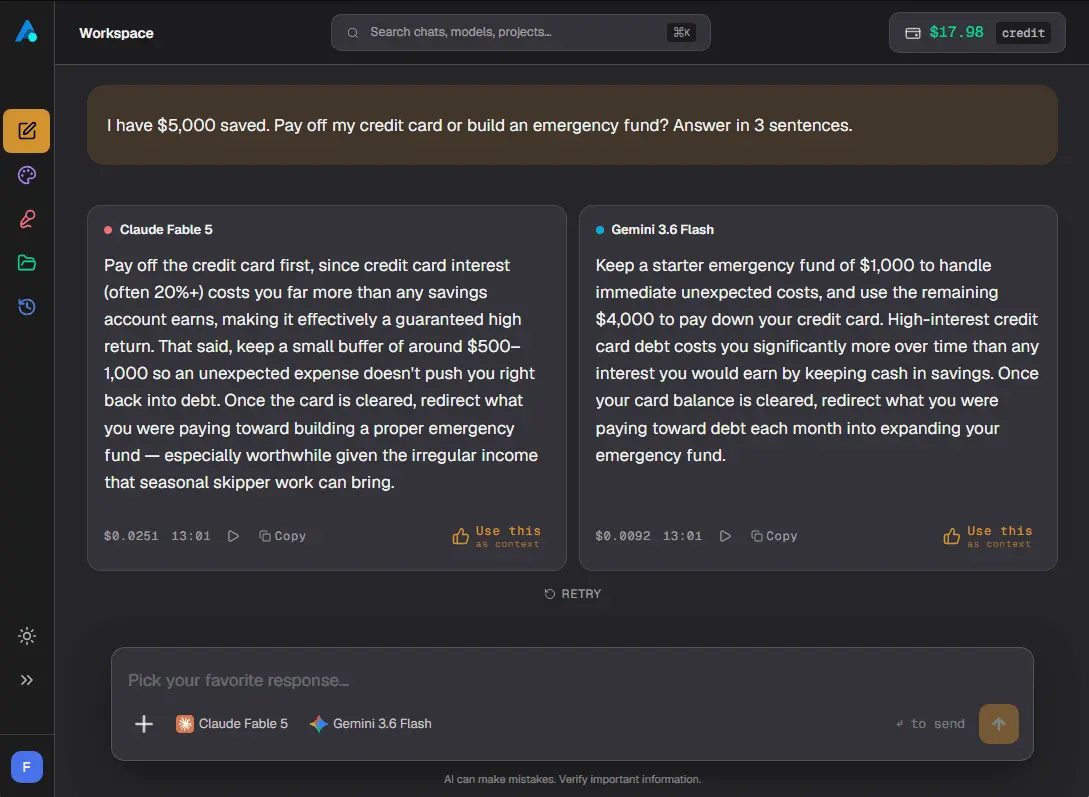
Task: Select Gemini 3.6 Flash model chip
Action: (x=371, y=723)
